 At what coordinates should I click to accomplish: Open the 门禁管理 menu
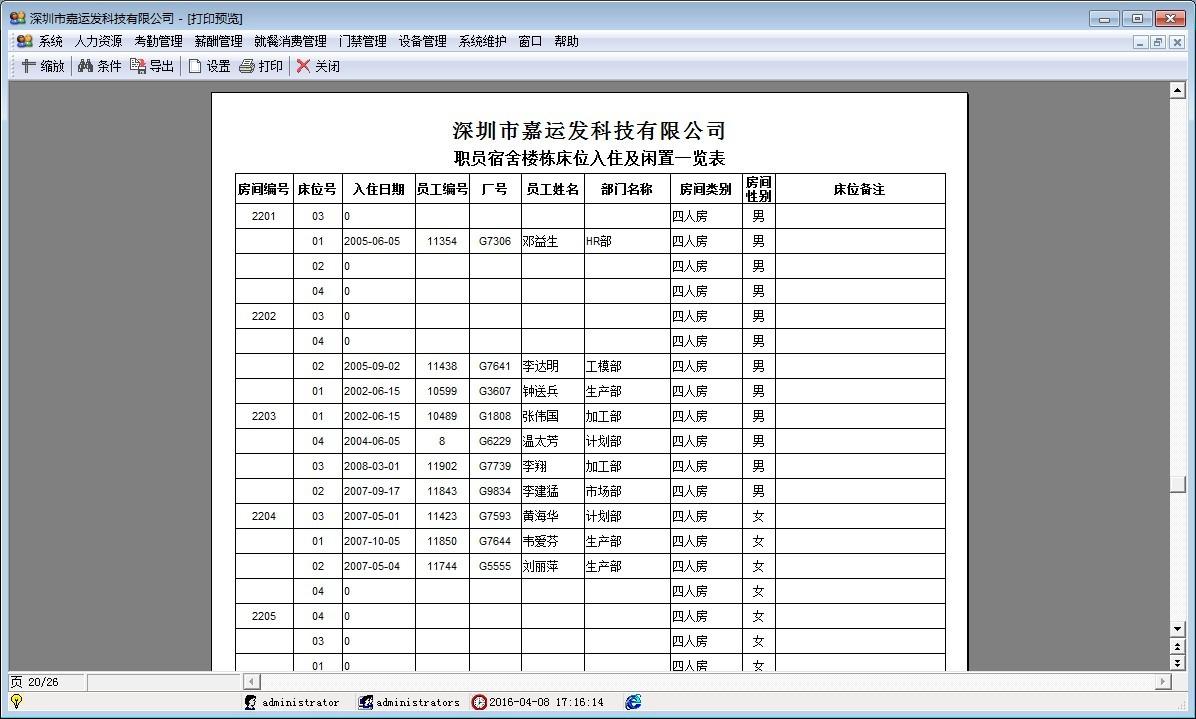[362, 41]
